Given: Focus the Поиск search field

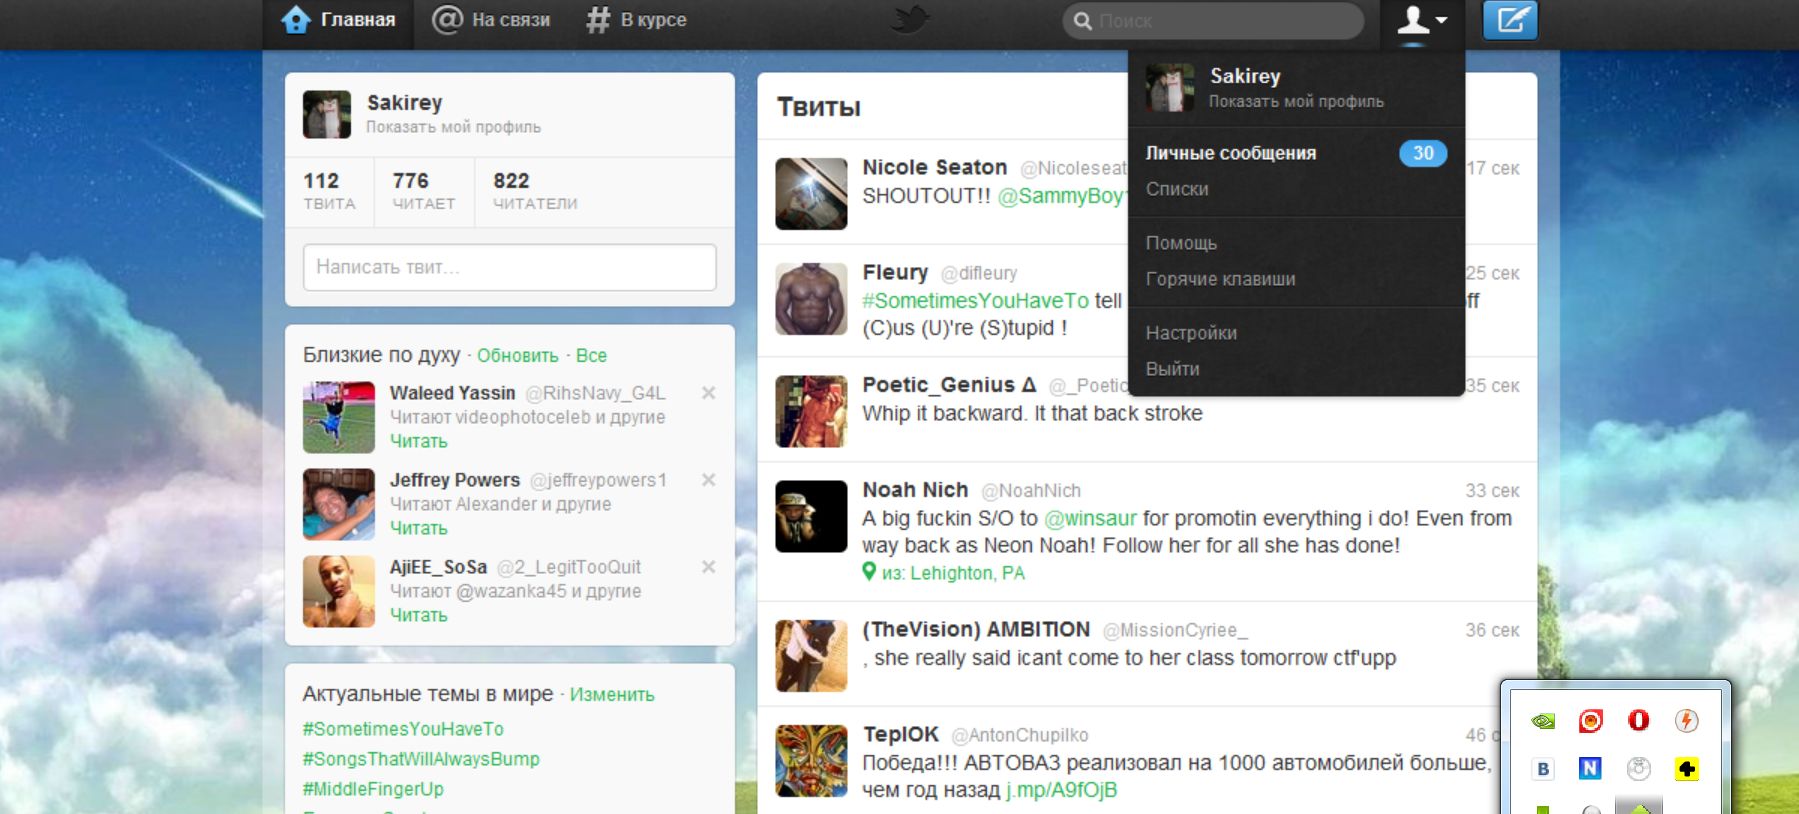Looking at the screenshot, I should pyautogui.click(x=1213, y=21).
